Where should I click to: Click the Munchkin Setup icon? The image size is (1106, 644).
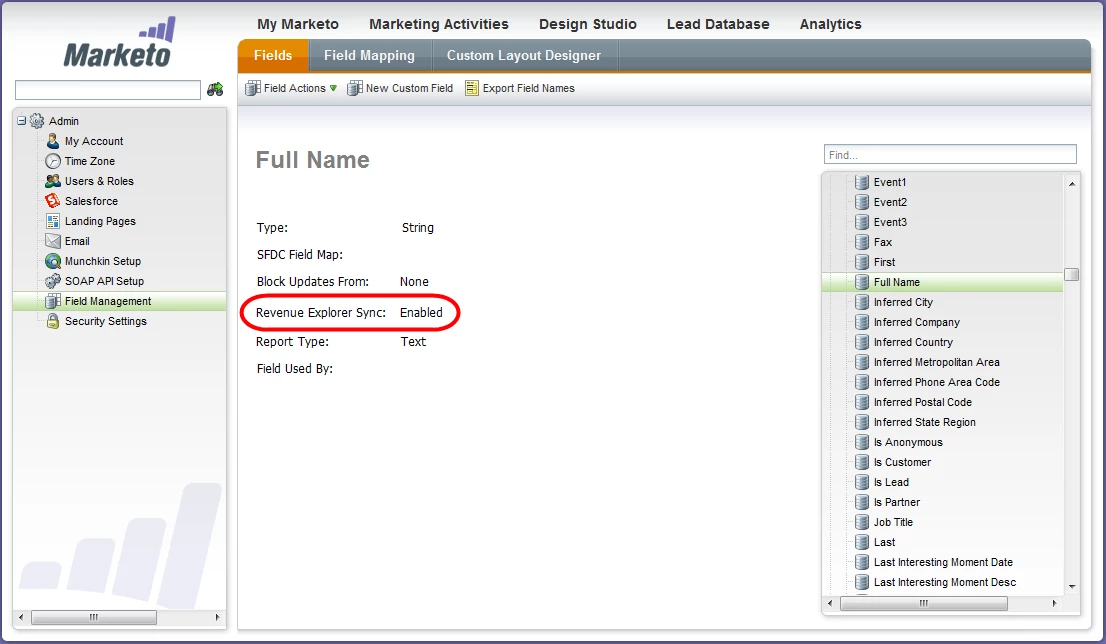click(x=53, y=261)
